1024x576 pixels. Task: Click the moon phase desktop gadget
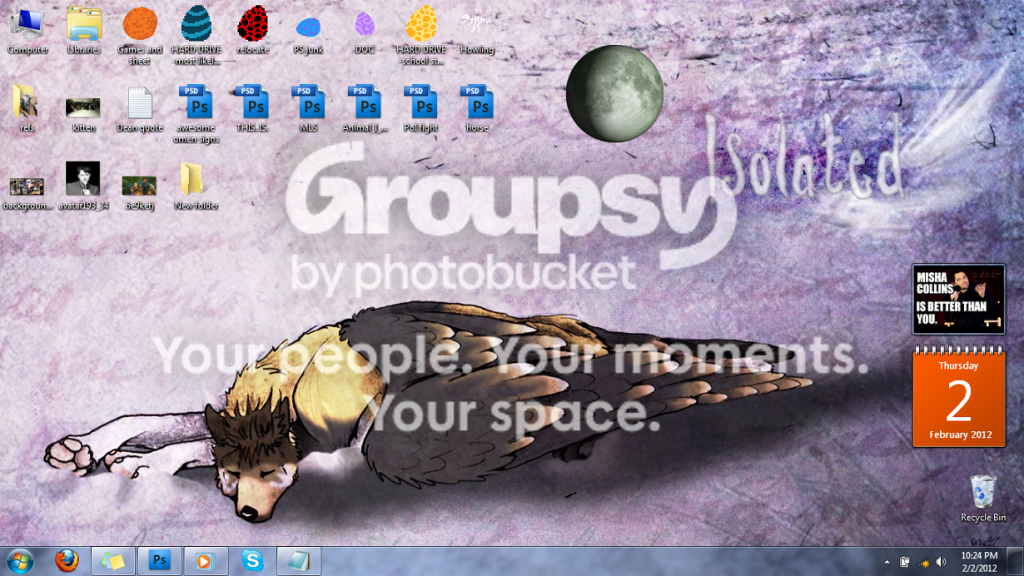coord(615,93)
